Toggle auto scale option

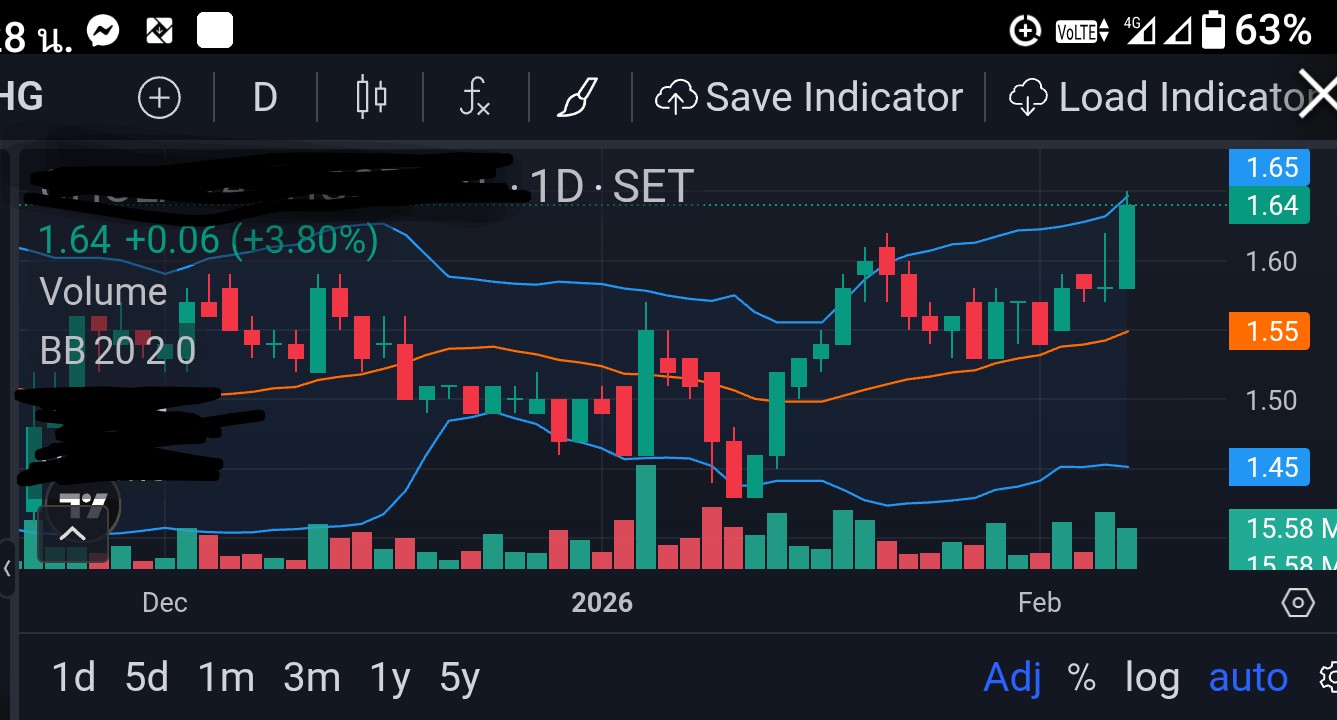click(1248, 678)
